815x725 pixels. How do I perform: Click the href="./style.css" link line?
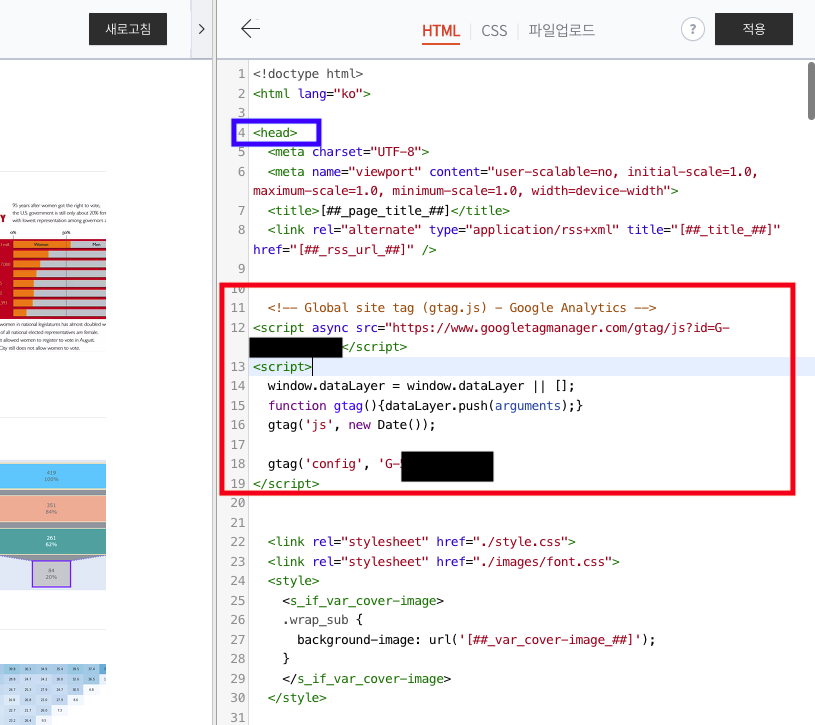[x=422, y=542]
